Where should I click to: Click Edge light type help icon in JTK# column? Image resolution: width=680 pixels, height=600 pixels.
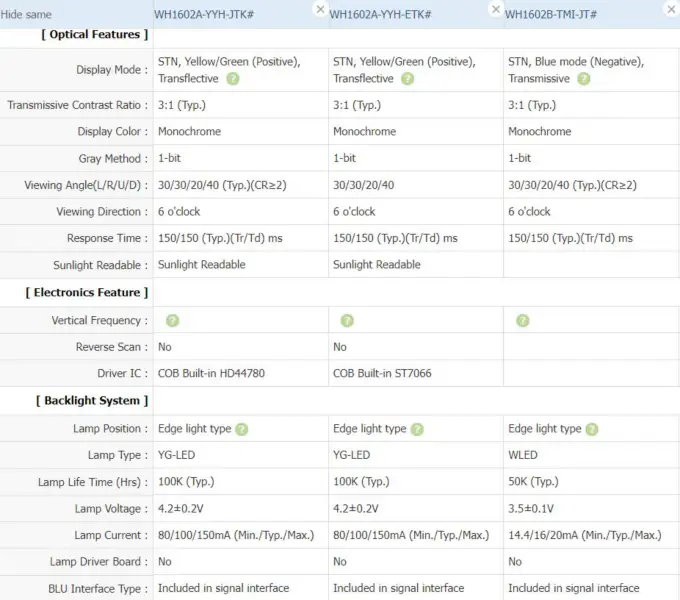(x=242, y=429)
